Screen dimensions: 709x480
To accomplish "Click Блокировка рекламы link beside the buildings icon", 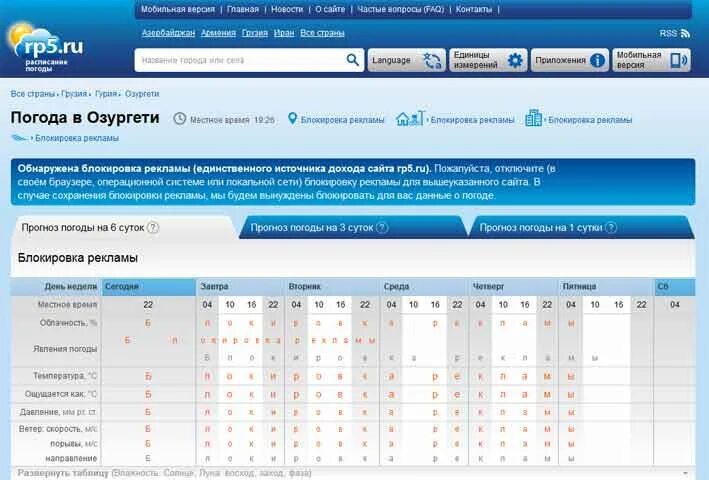I will click(590, 120).
